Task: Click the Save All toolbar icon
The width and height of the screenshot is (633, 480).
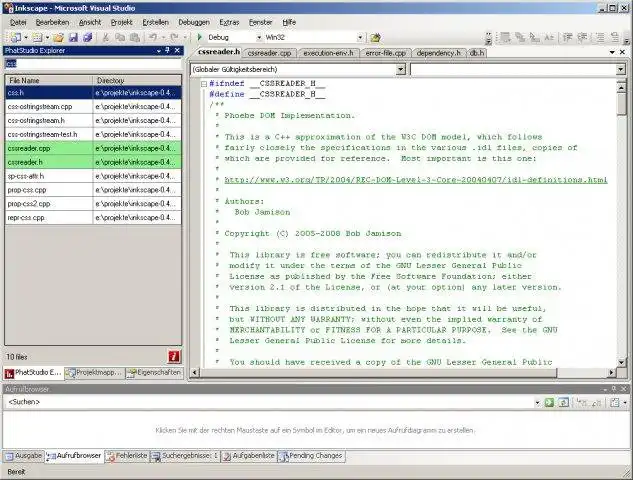Action: coord(88,38)
